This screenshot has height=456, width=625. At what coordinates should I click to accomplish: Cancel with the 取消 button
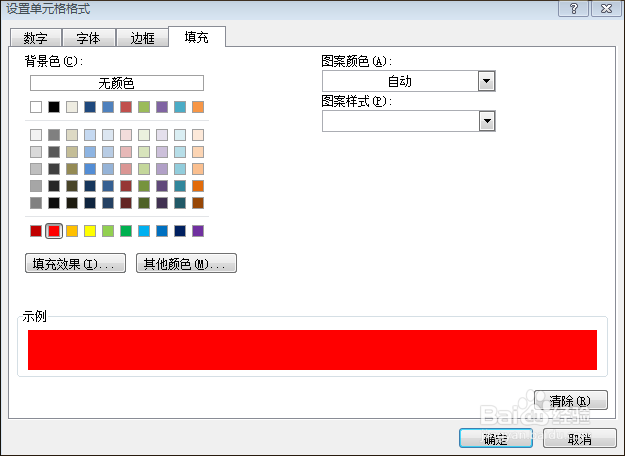[x=580, y=438]
